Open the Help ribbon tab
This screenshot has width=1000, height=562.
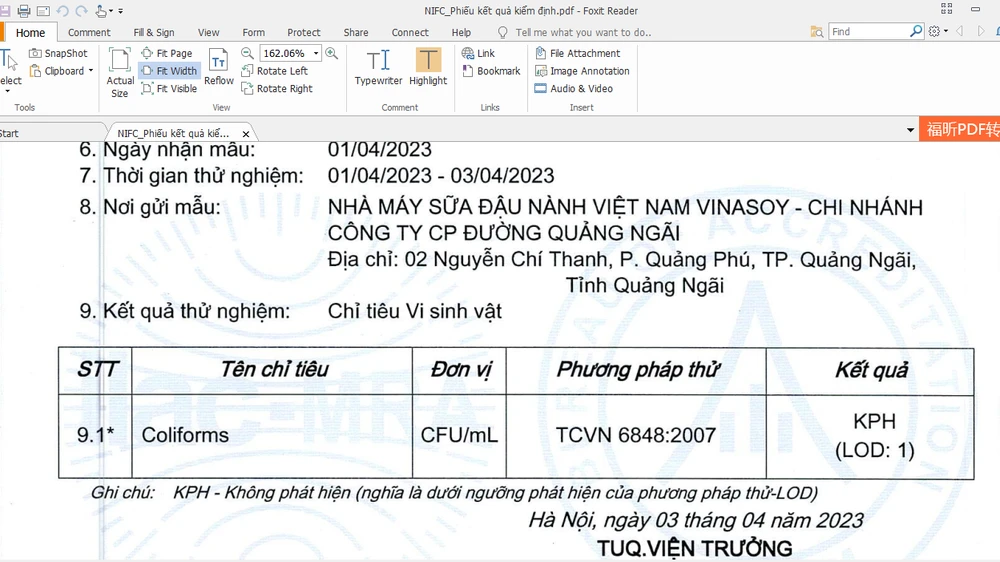coord(461,33)
